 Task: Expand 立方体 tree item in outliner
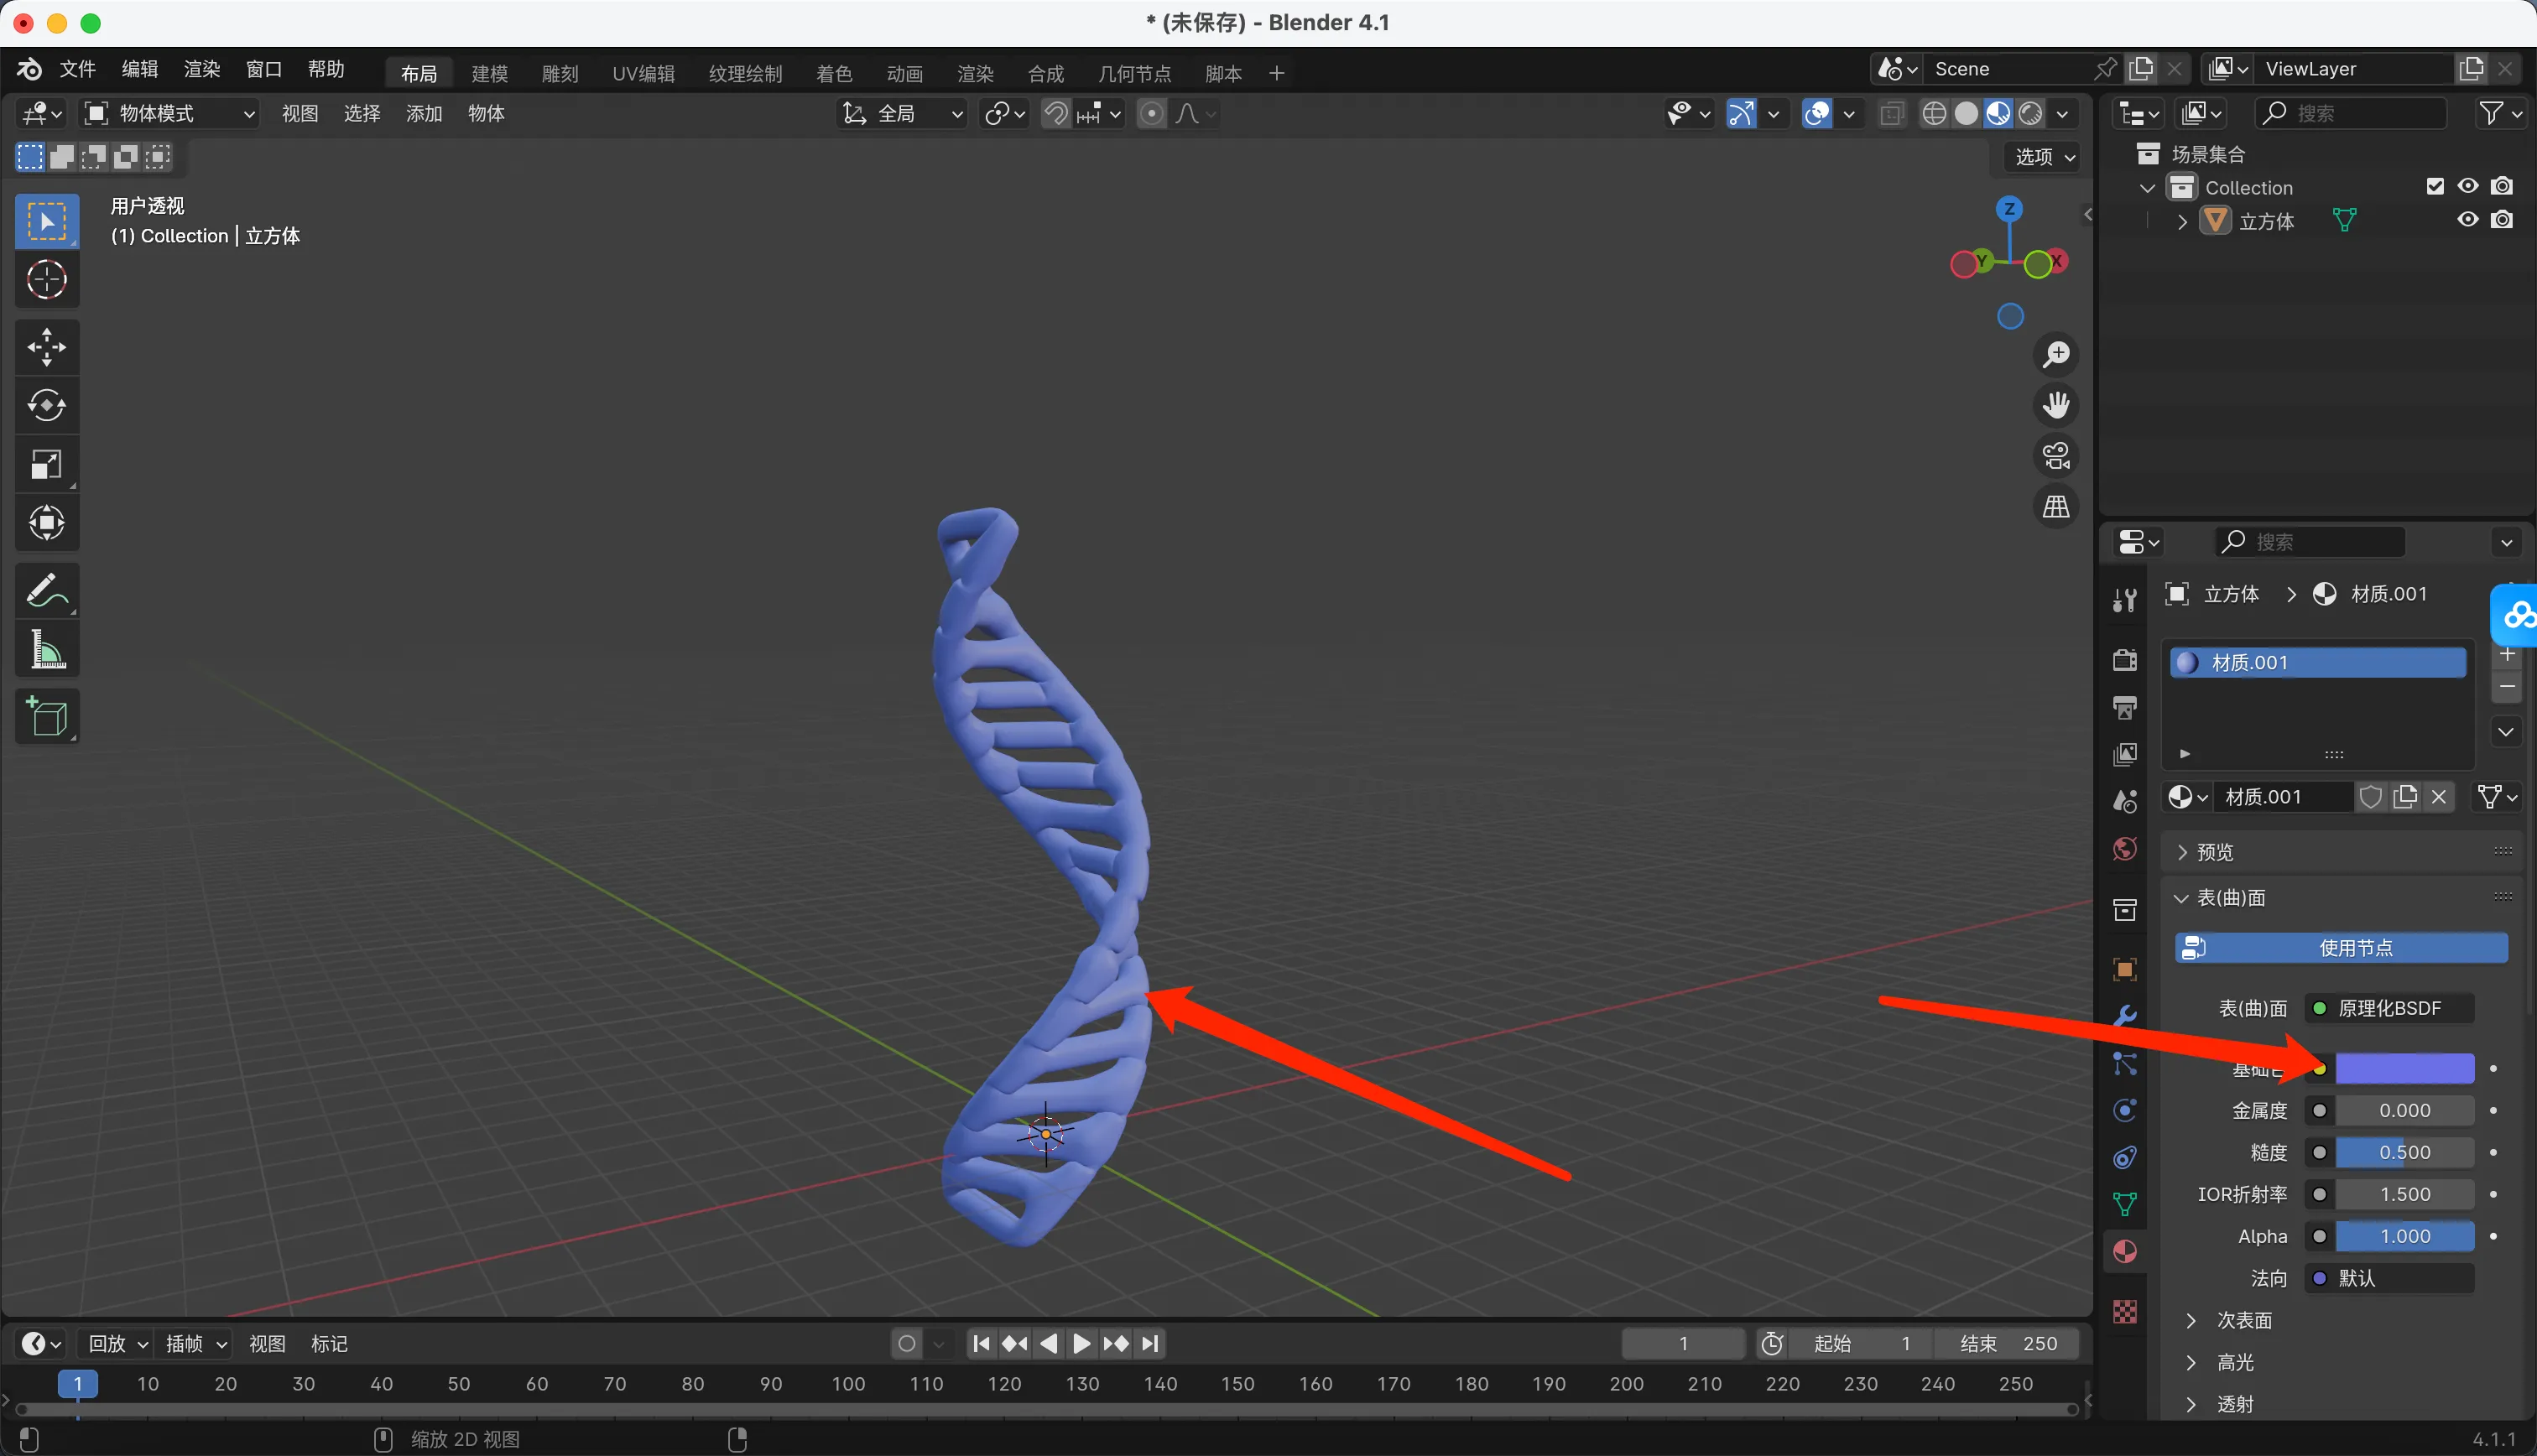tap(2181, 221)
